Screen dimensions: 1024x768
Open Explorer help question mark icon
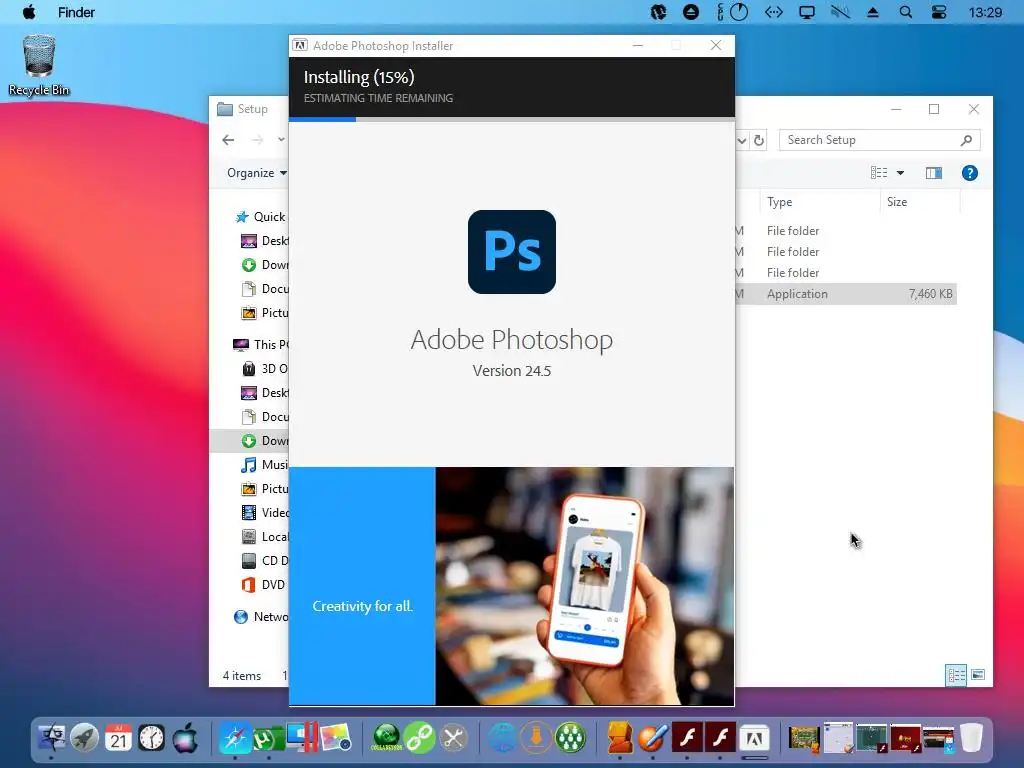pyautogui.click(x=970, y=173)
